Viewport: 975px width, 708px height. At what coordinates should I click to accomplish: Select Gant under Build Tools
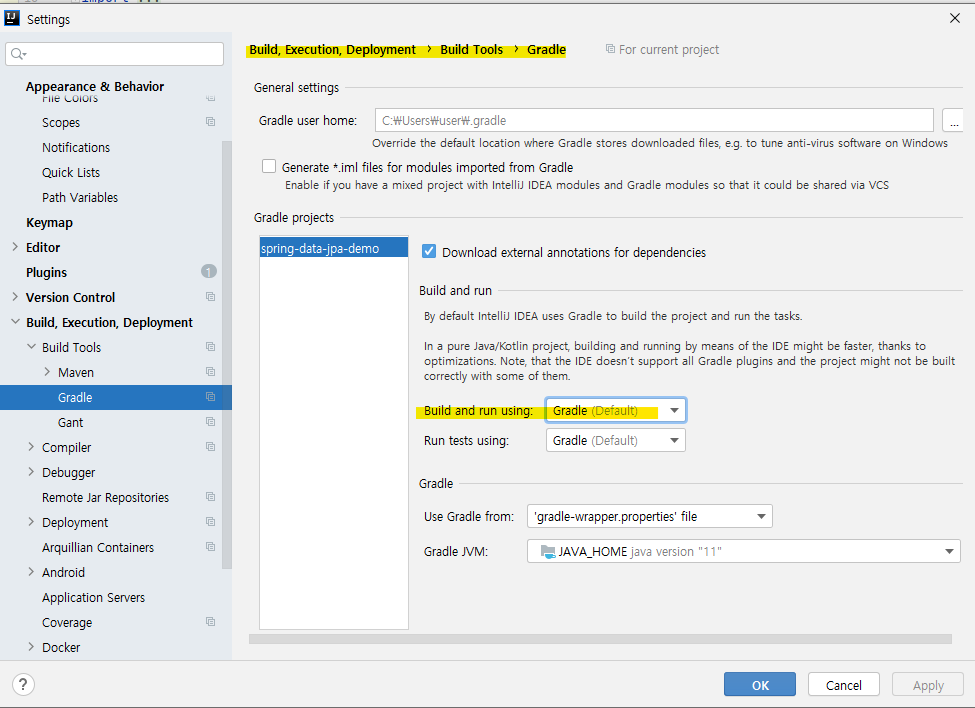tap(70, 423)
